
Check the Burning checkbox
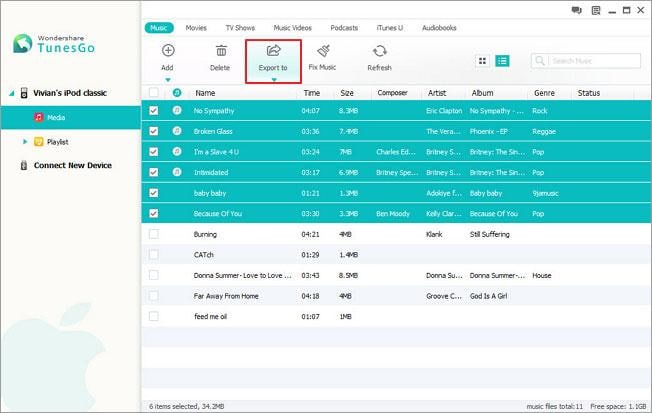(153, 234)
